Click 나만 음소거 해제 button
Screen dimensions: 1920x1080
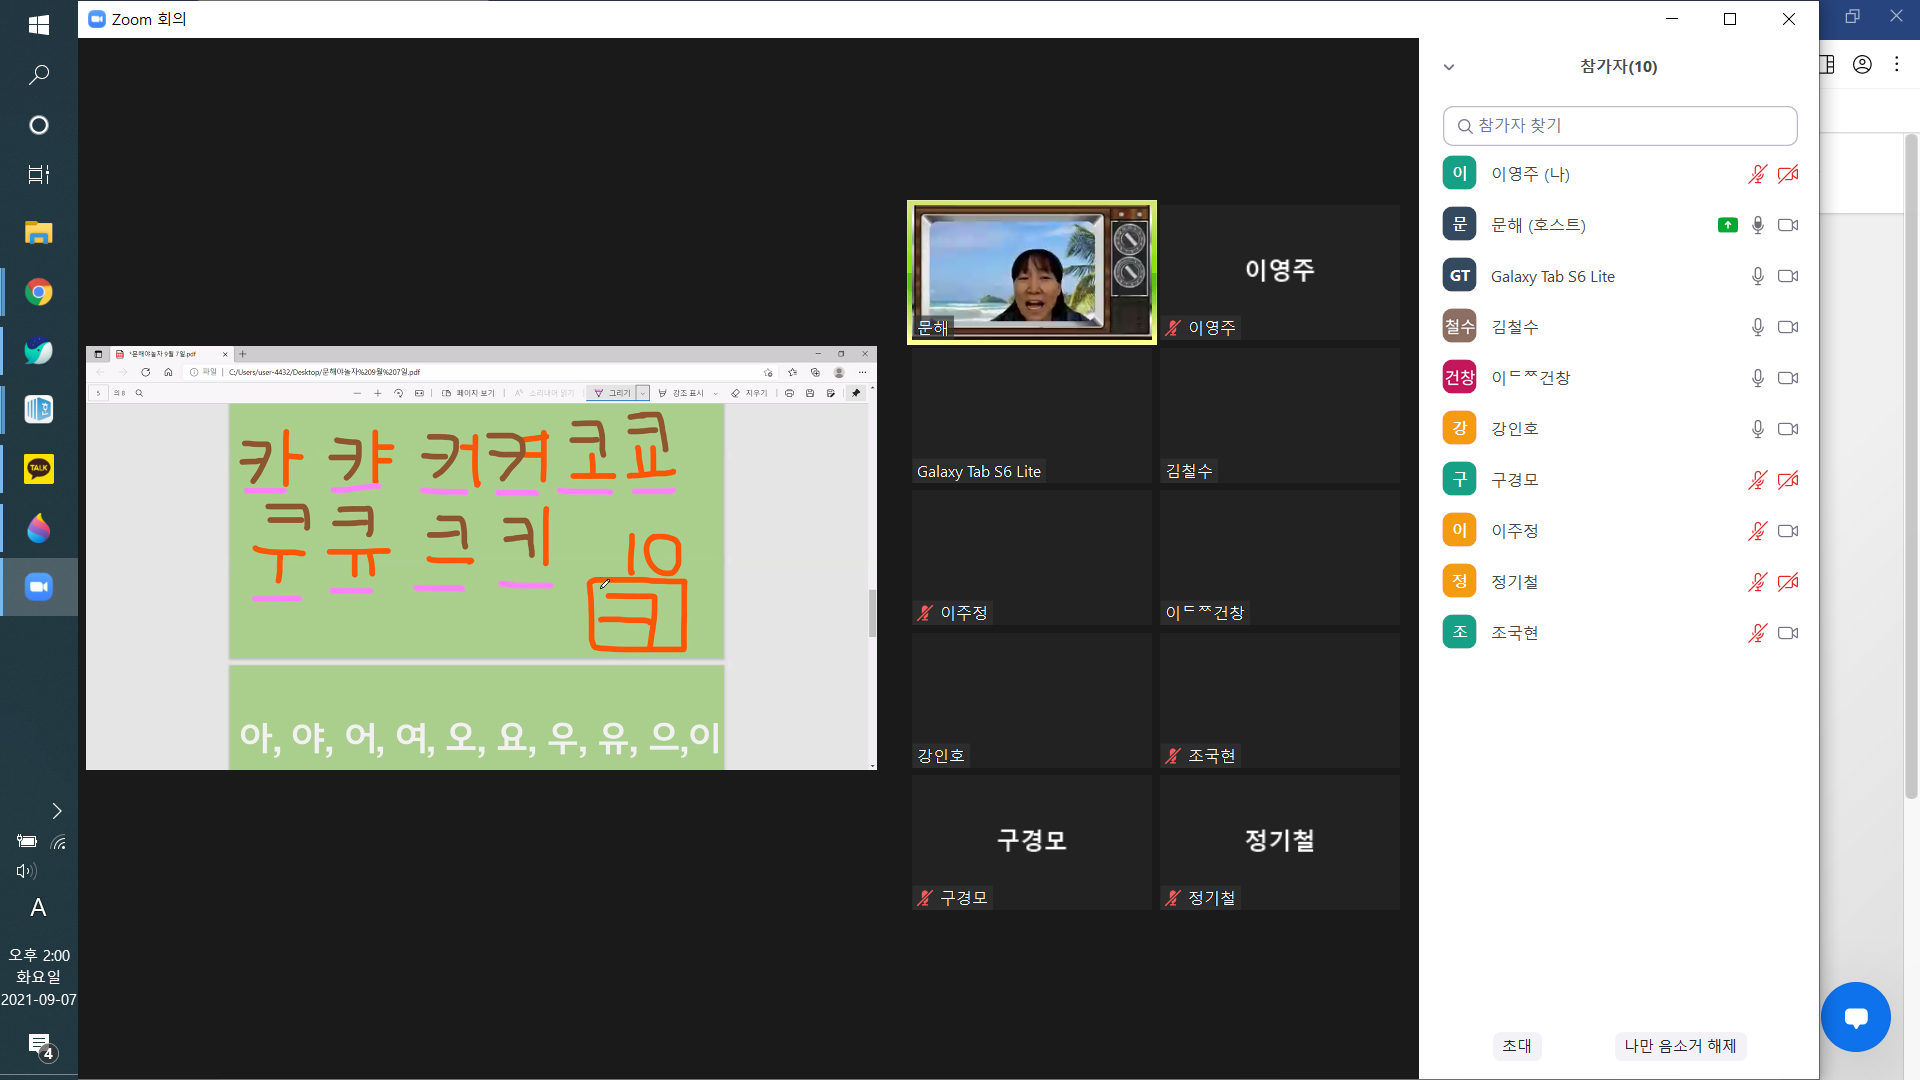[x=1680, y=1046]
